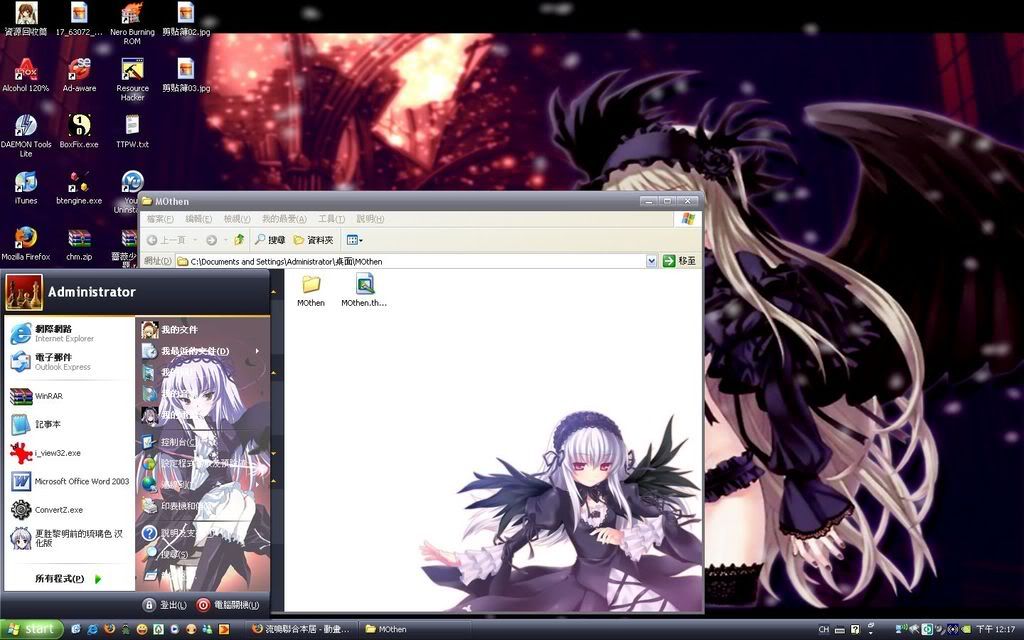The width and height of the screenshot is (1024, 640).
Task: Open DAEMON Tools Lite desktop shortcut
Action: [25, 136]
